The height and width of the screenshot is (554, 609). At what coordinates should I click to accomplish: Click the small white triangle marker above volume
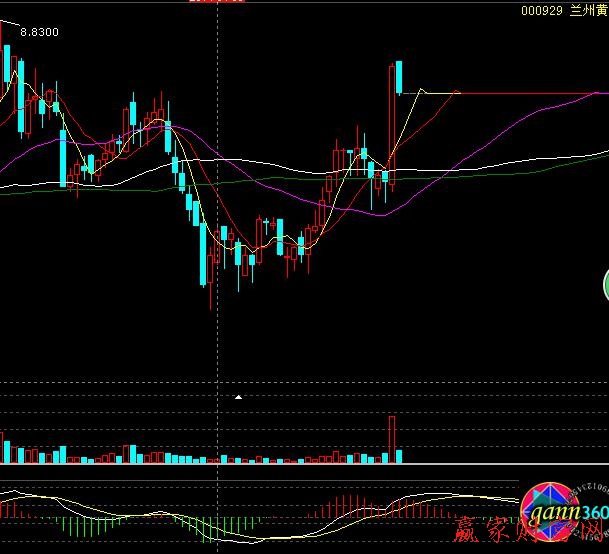(x=238, y=397)
